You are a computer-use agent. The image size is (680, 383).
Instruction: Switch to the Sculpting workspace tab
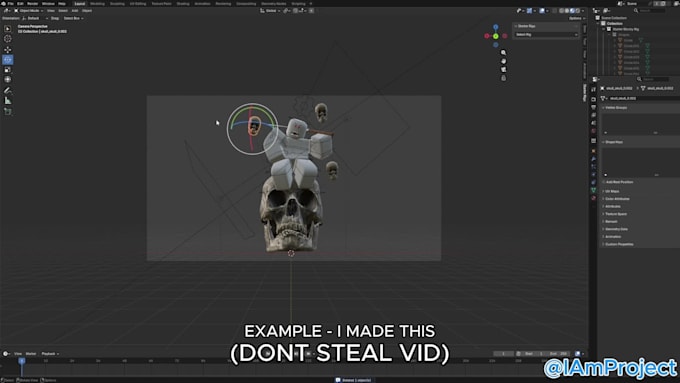117,3
